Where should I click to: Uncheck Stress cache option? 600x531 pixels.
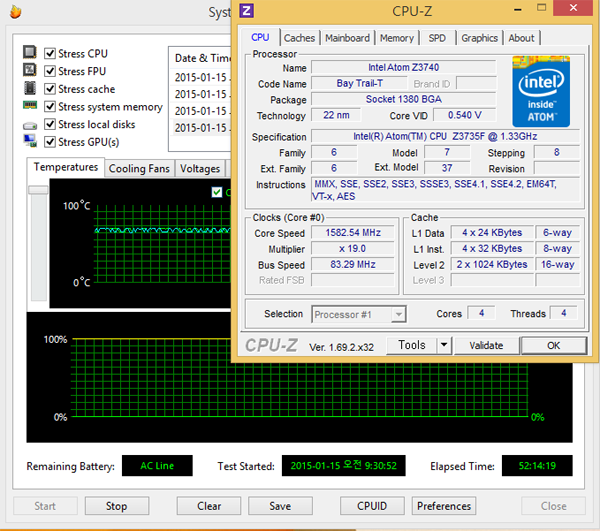(x=50, y=89)
